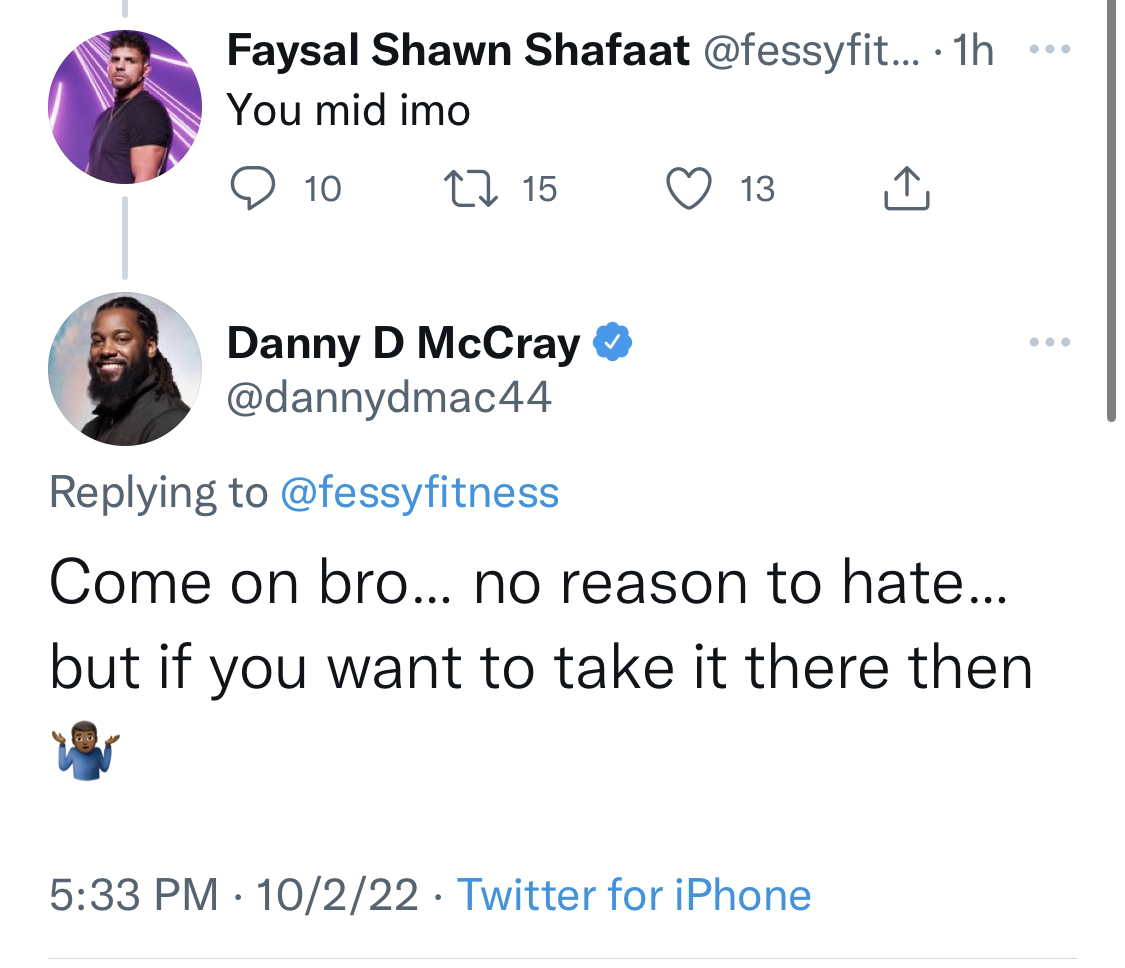The image size is (1125, 968).
Task: Open more options on Faysal Shawn Shafaat's tweet
Action: (1050, 50)
